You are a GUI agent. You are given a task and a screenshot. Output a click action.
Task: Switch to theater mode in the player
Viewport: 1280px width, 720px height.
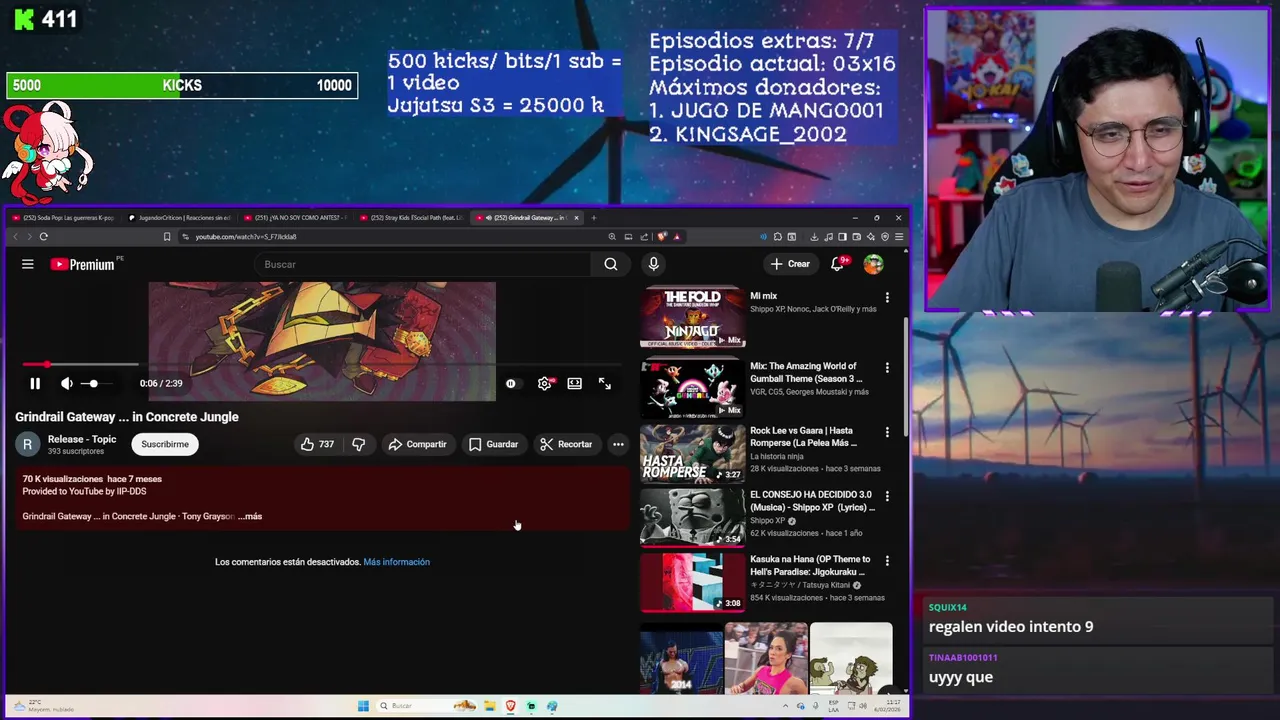[x=574, y=383]
